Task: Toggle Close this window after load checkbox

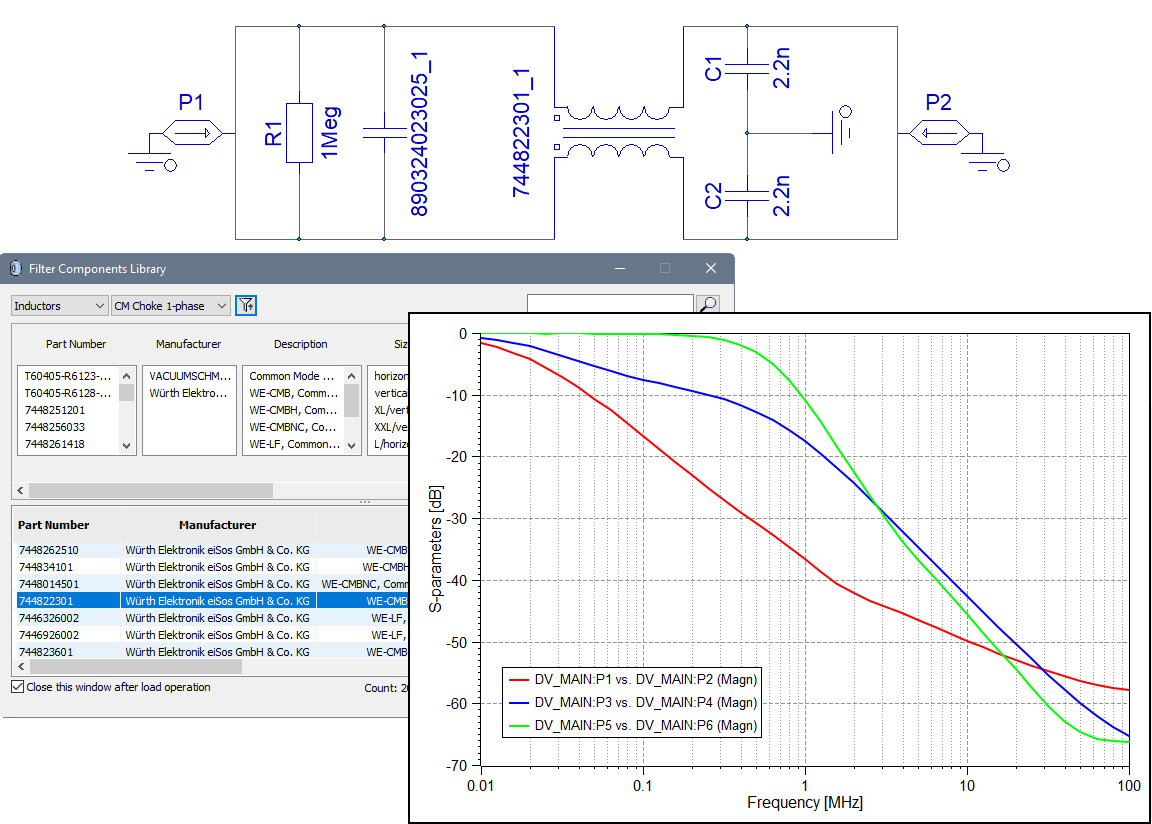Action: click(17, 687)
